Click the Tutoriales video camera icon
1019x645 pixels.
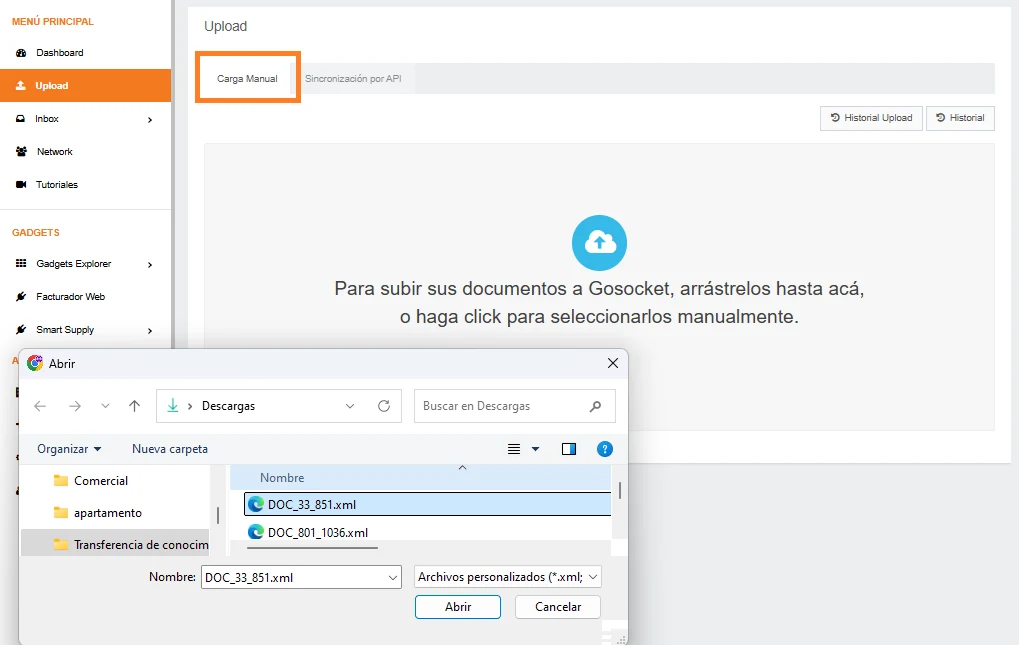click(x=21, y=184)
